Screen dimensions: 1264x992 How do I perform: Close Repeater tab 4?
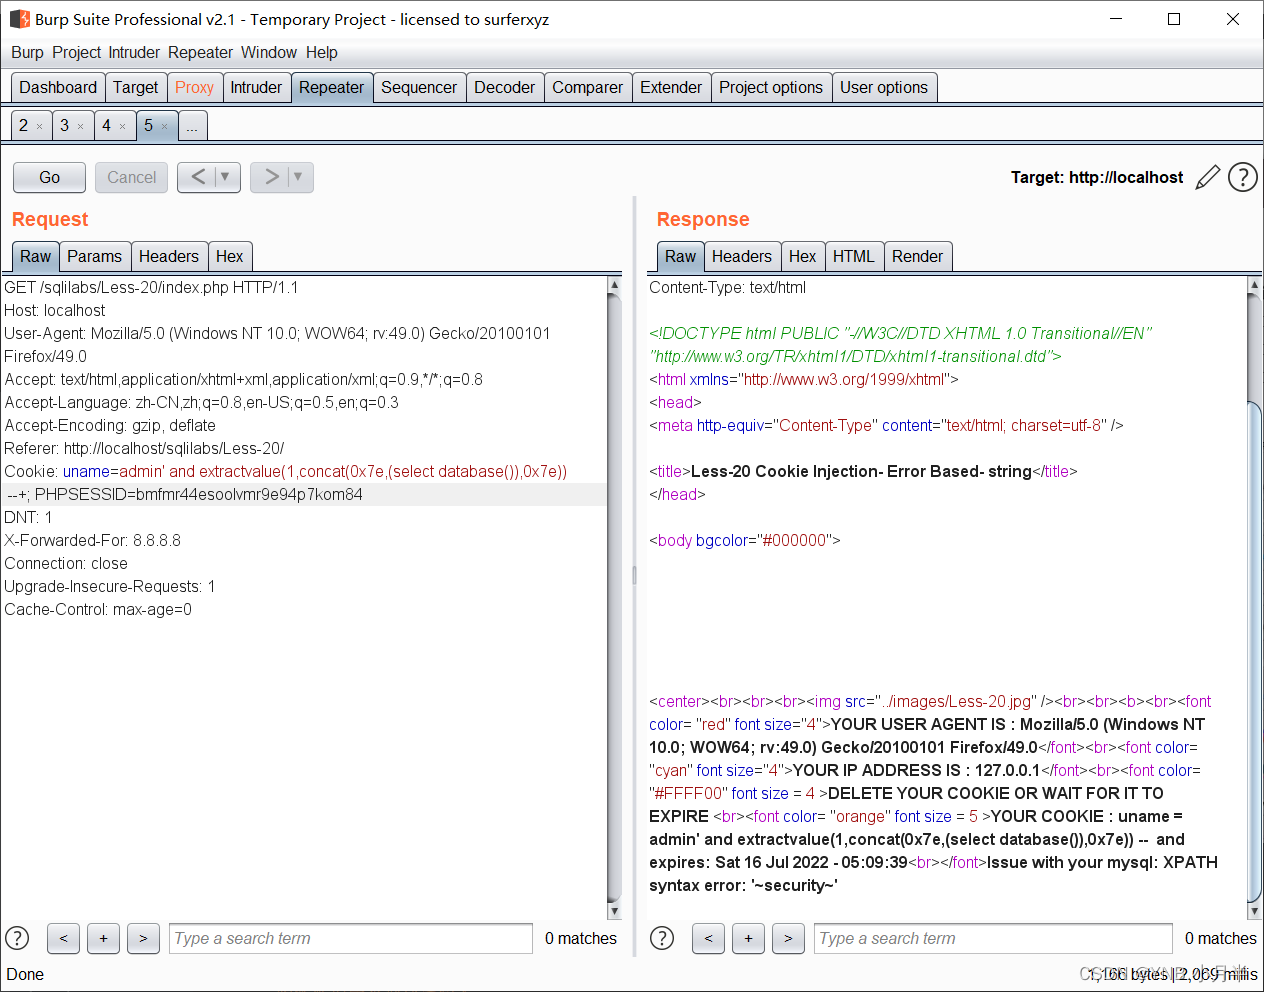coord(122,126)
